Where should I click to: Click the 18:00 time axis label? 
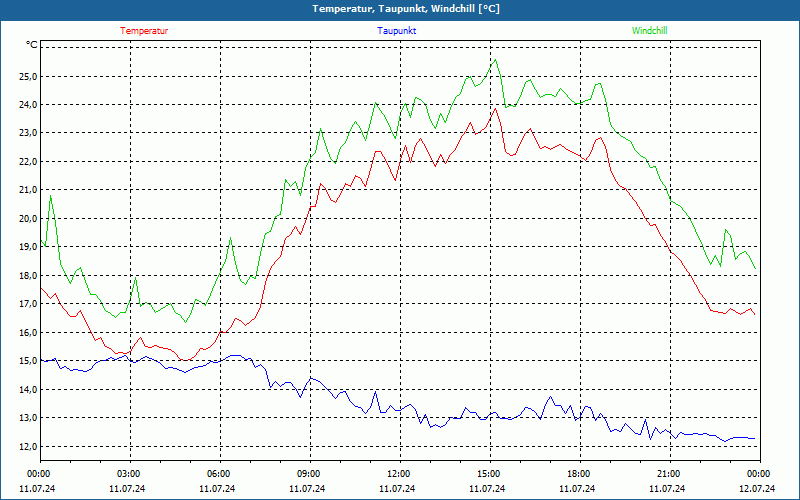click(x=580, y=474)
